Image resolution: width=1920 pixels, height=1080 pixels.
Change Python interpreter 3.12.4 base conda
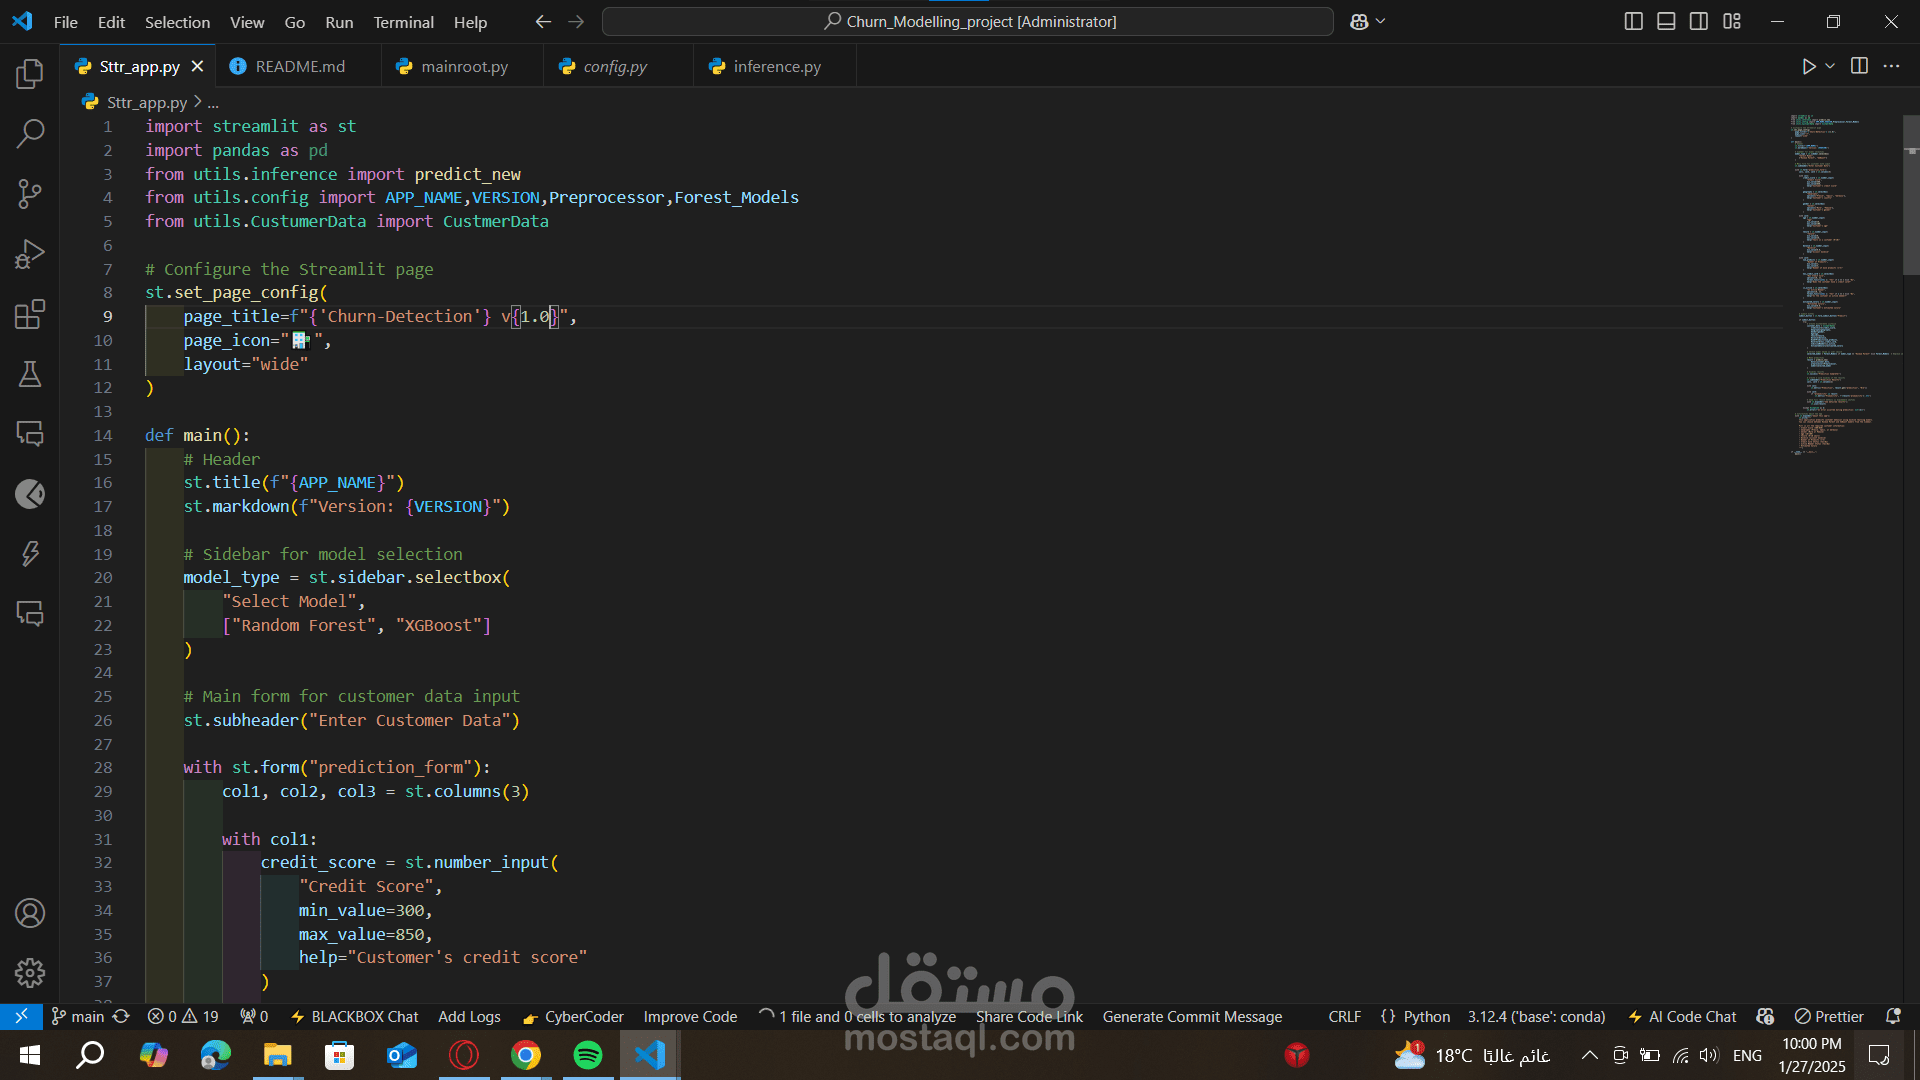[x=1536, y=1016]
